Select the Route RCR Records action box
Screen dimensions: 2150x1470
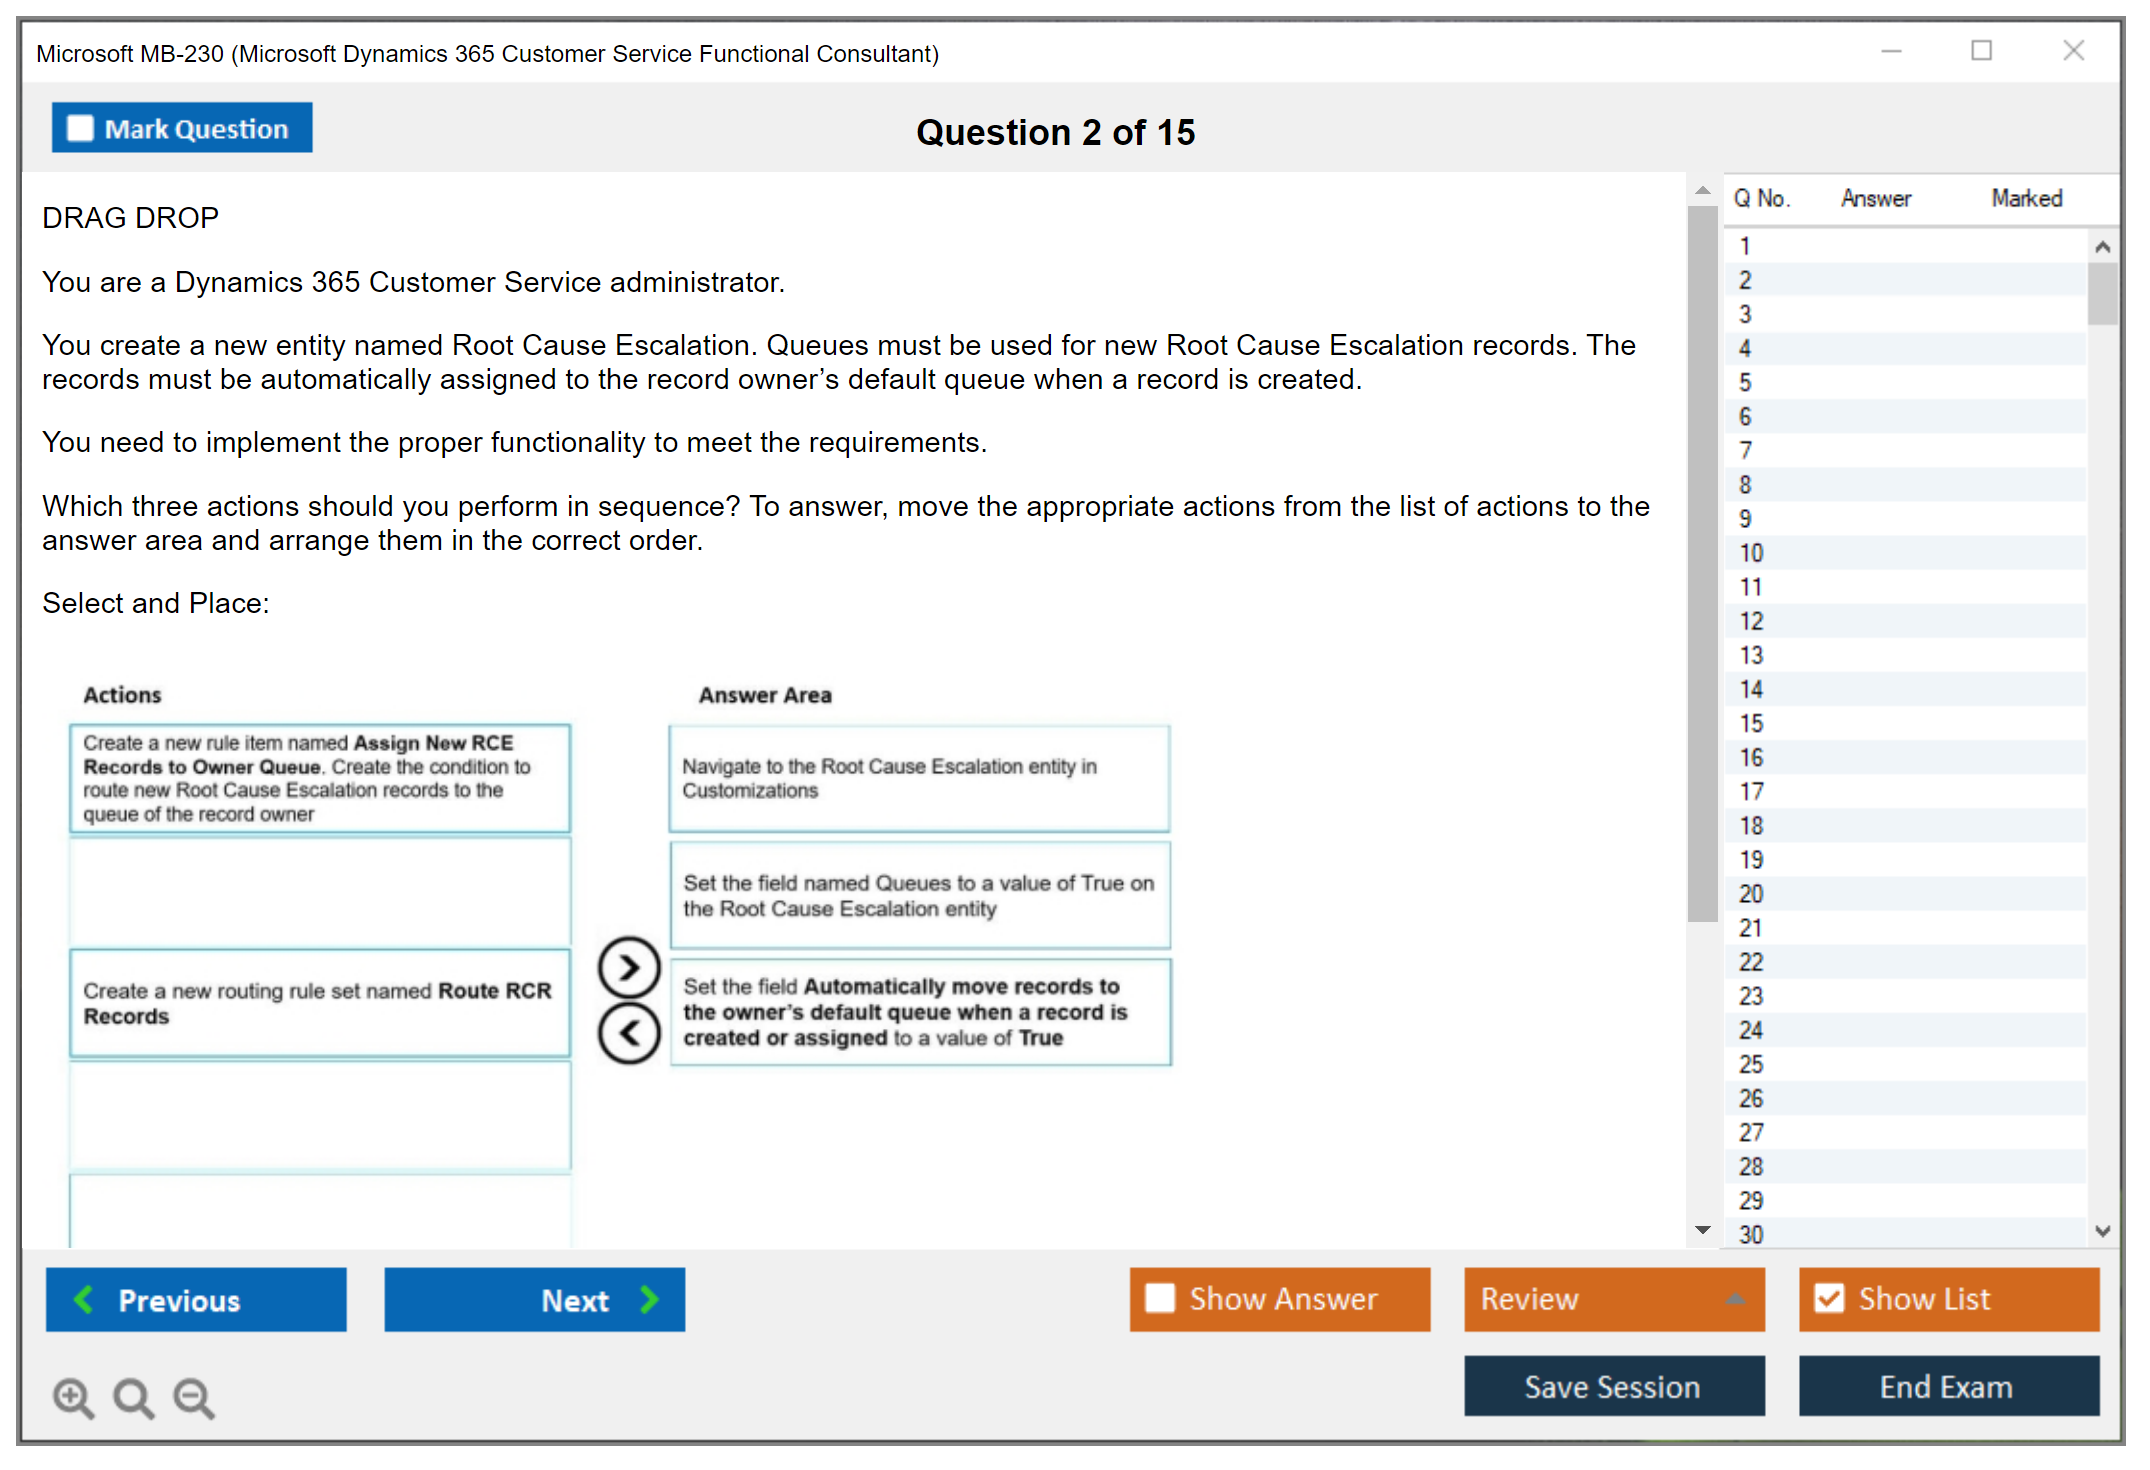coord(319,1003)
